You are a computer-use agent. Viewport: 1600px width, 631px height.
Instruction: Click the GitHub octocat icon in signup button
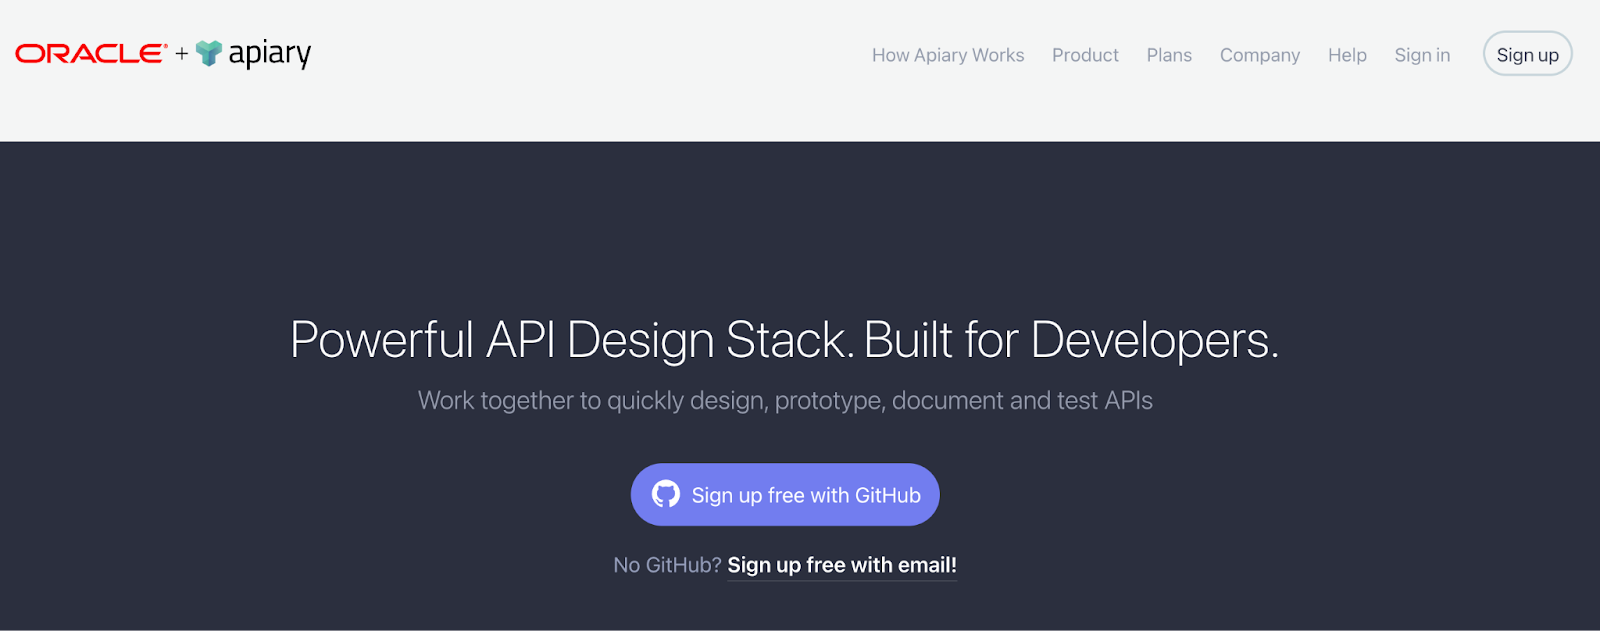click(666, 494)
